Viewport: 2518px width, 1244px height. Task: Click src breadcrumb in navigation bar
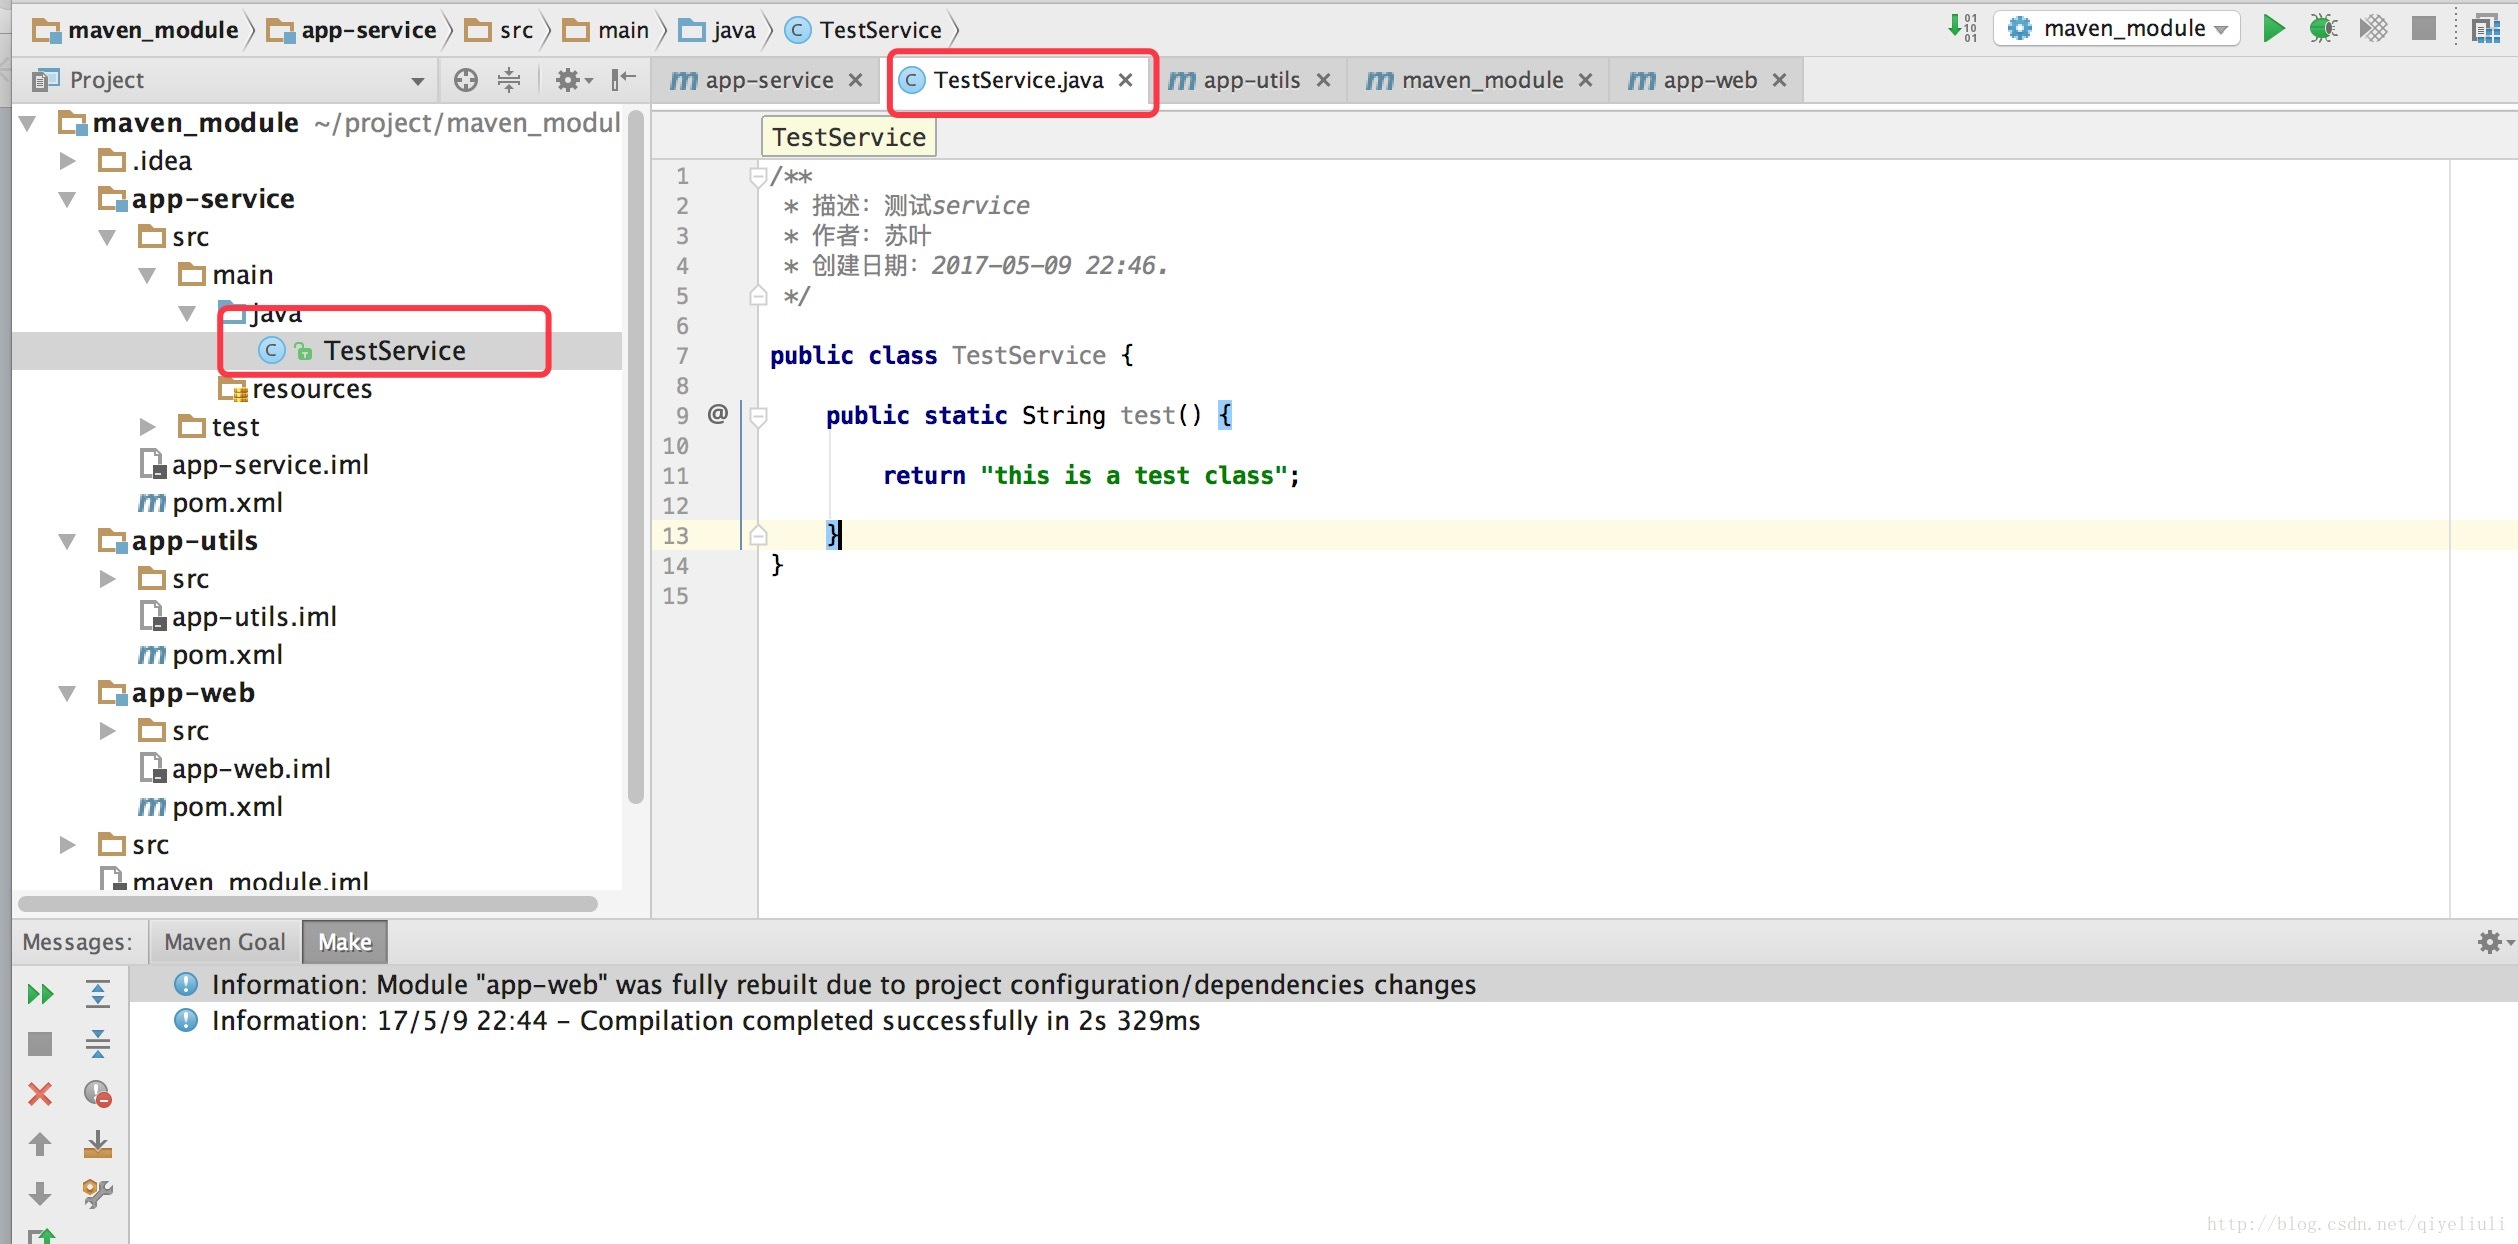pyautogui.click(x=499, y=30)
